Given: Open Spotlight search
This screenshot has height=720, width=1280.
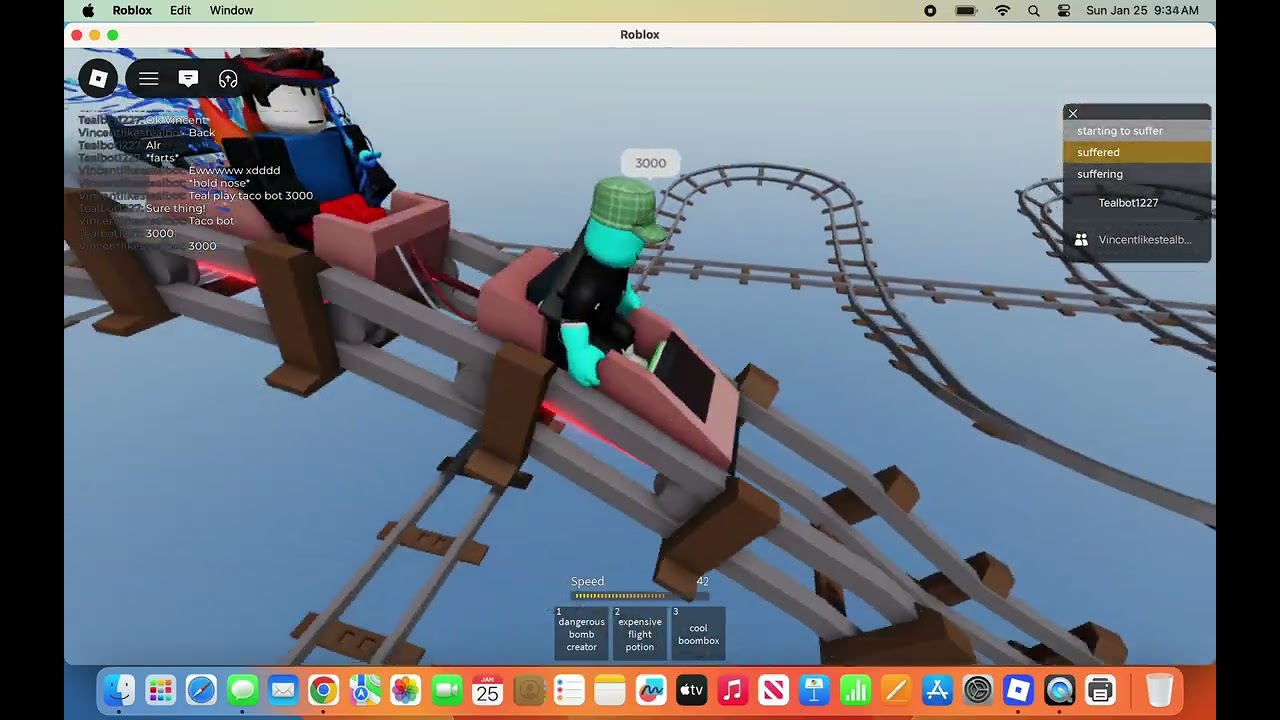Looking at the screenshot, I should 1034,10.
